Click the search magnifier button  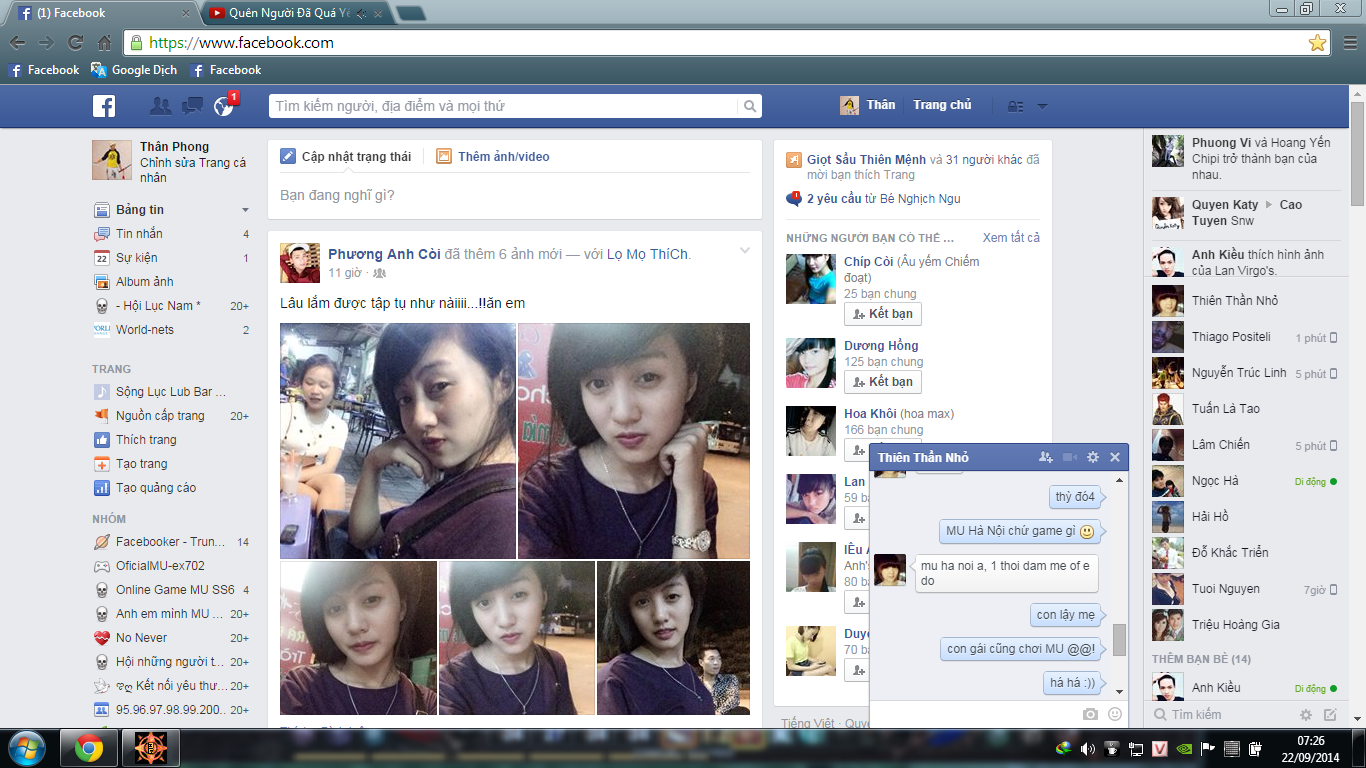pos(749,106)
